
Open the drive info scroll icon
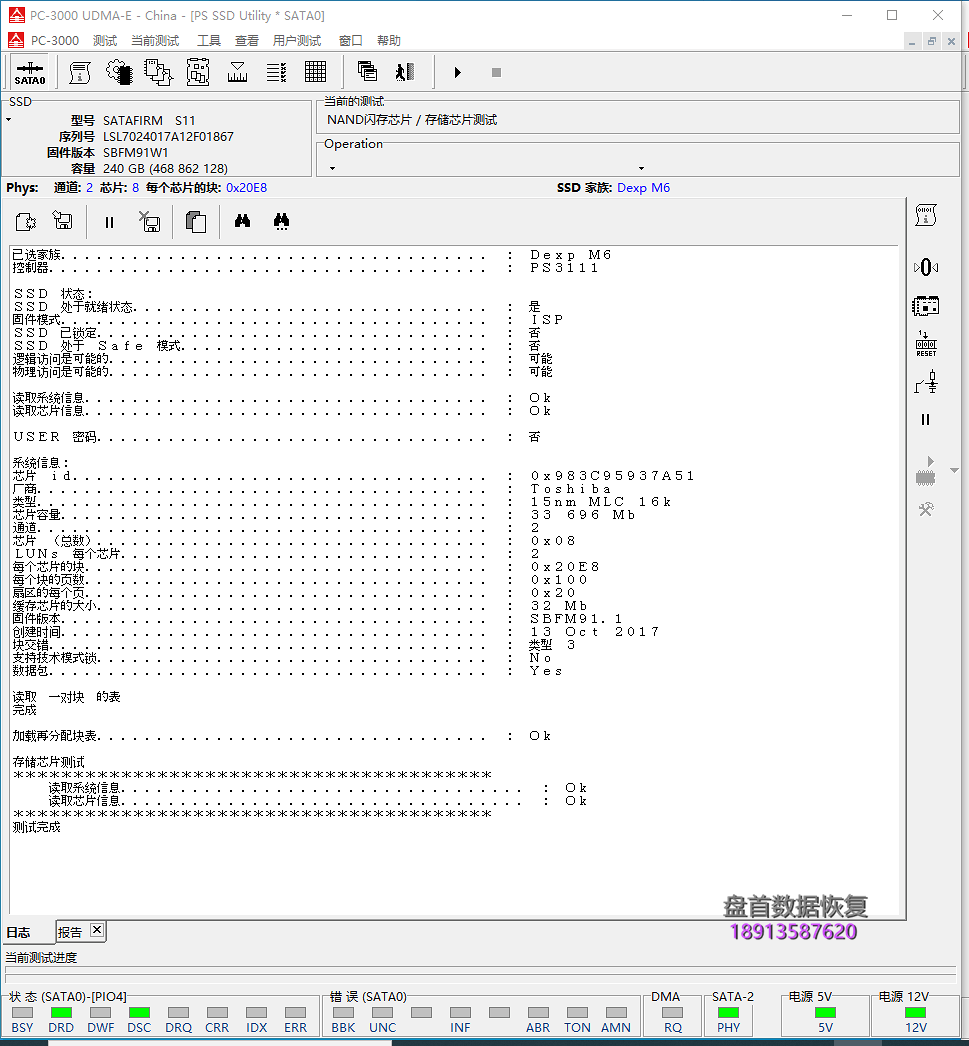pyautogui.click(x=80, y=73)
